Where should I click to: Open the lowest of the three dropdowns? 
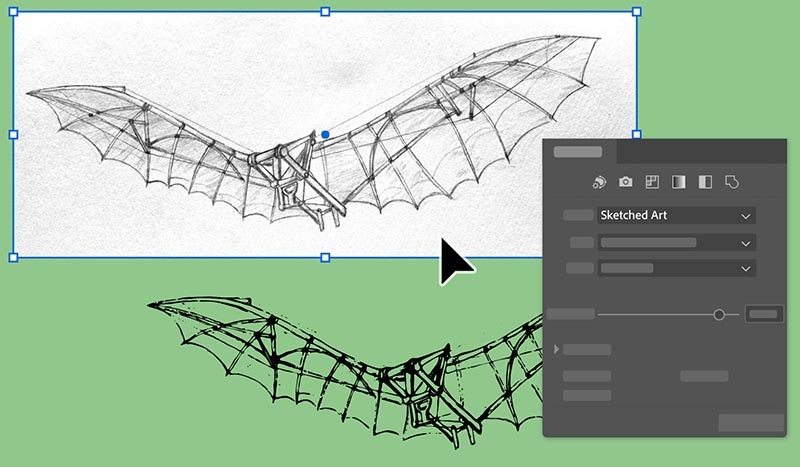pos(677,268)
